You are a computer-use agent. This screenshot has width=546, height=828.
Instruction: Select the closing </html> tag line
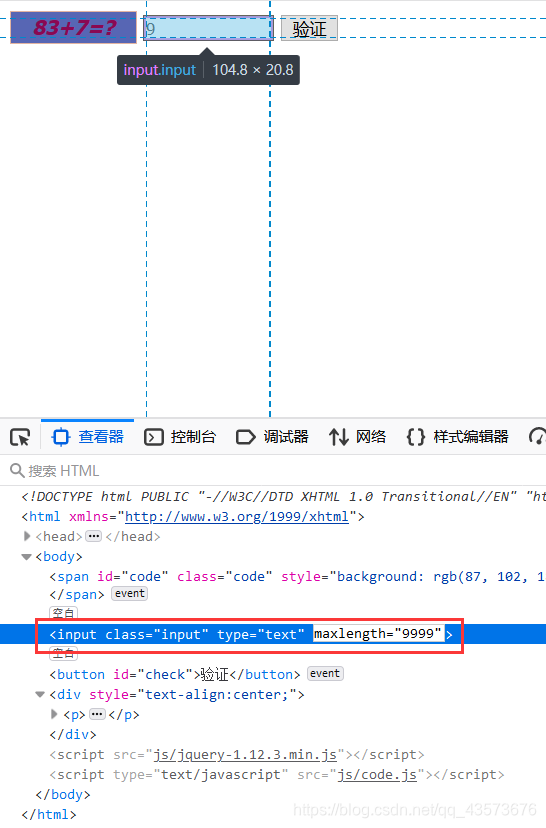click(49, 815)
